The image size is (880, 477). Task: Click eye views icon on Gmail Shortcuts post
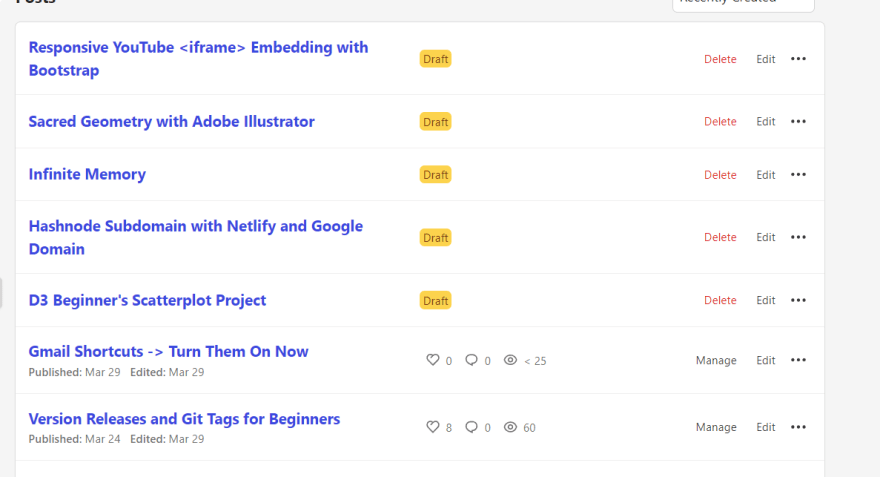510,360
